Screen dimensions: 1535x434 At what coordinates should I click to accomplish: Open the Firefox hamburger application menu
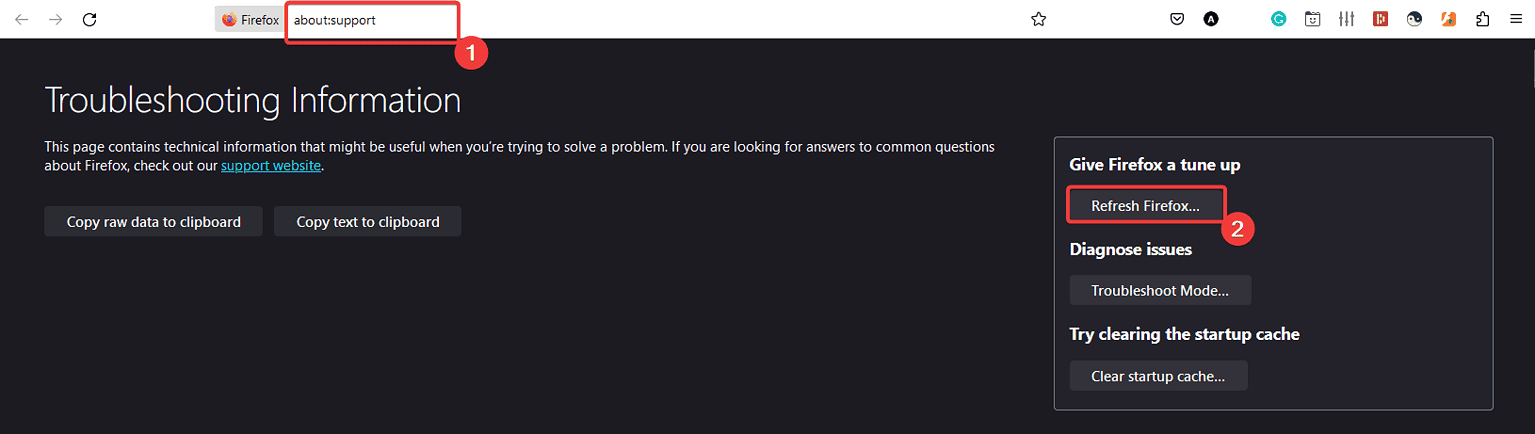coord(1516,19)
